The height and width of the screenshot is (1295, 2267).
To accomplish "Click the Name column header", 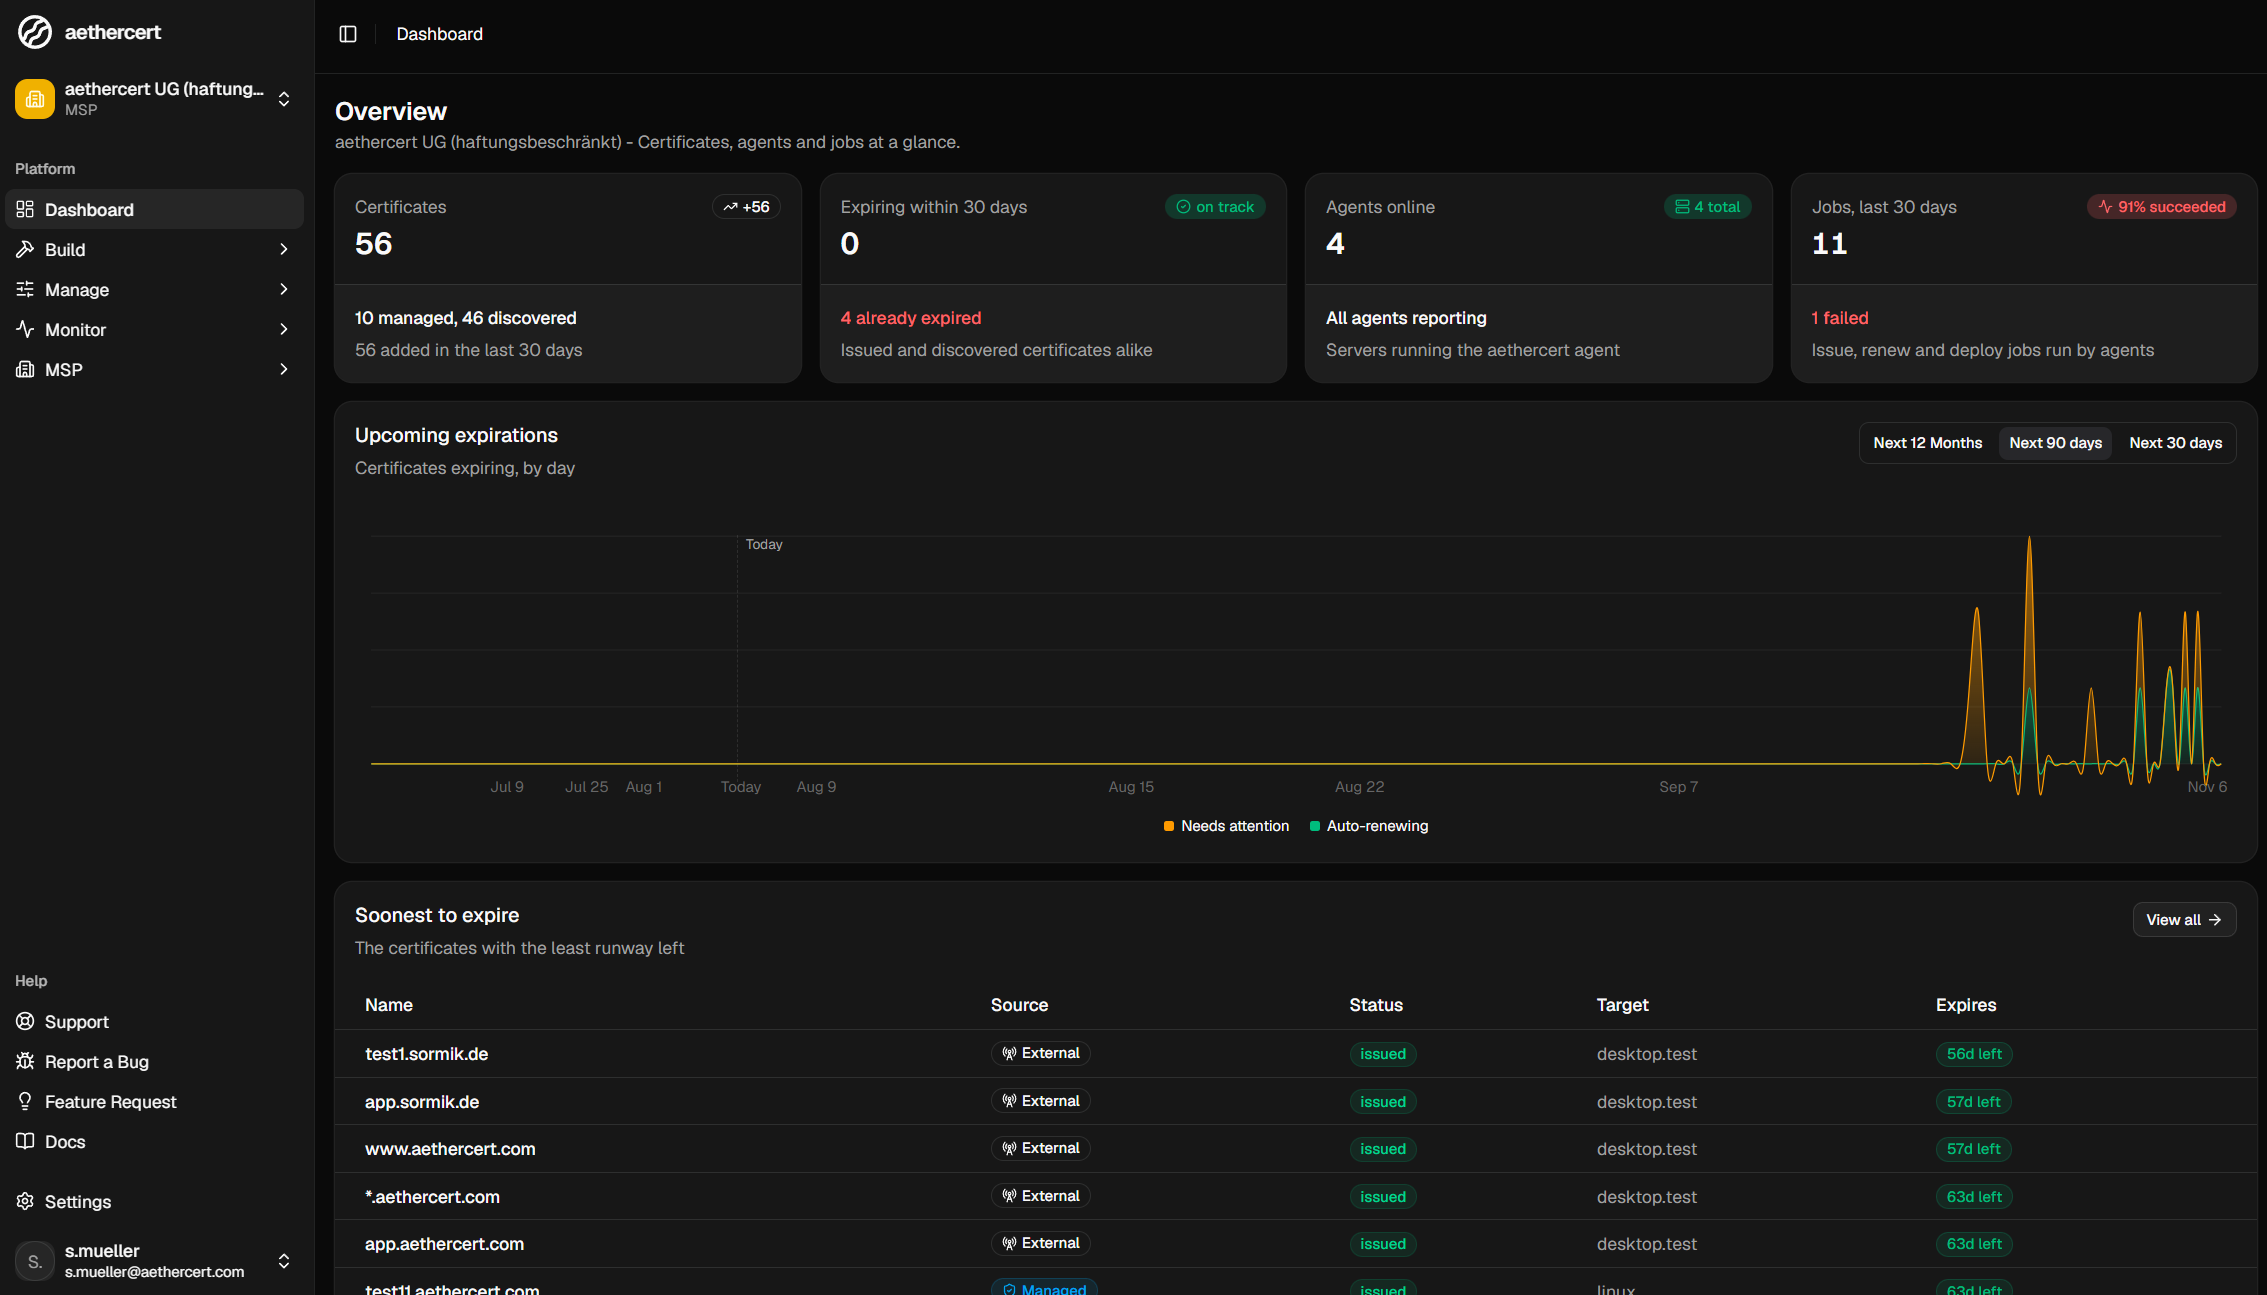I will tap(389, 1005).
